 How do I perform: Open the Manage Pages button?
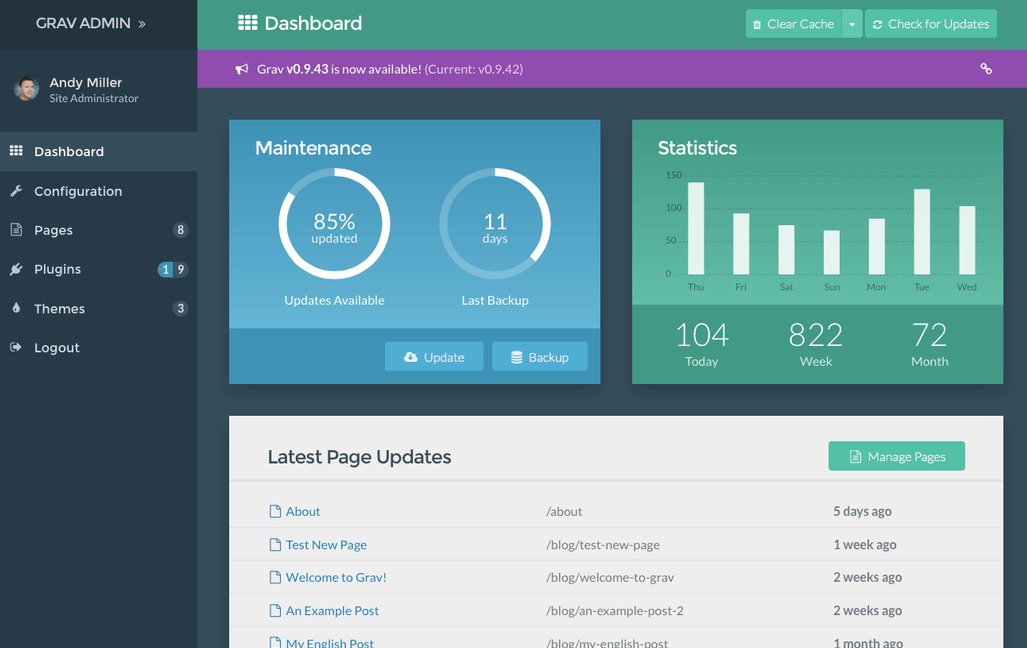pos(896,456)
